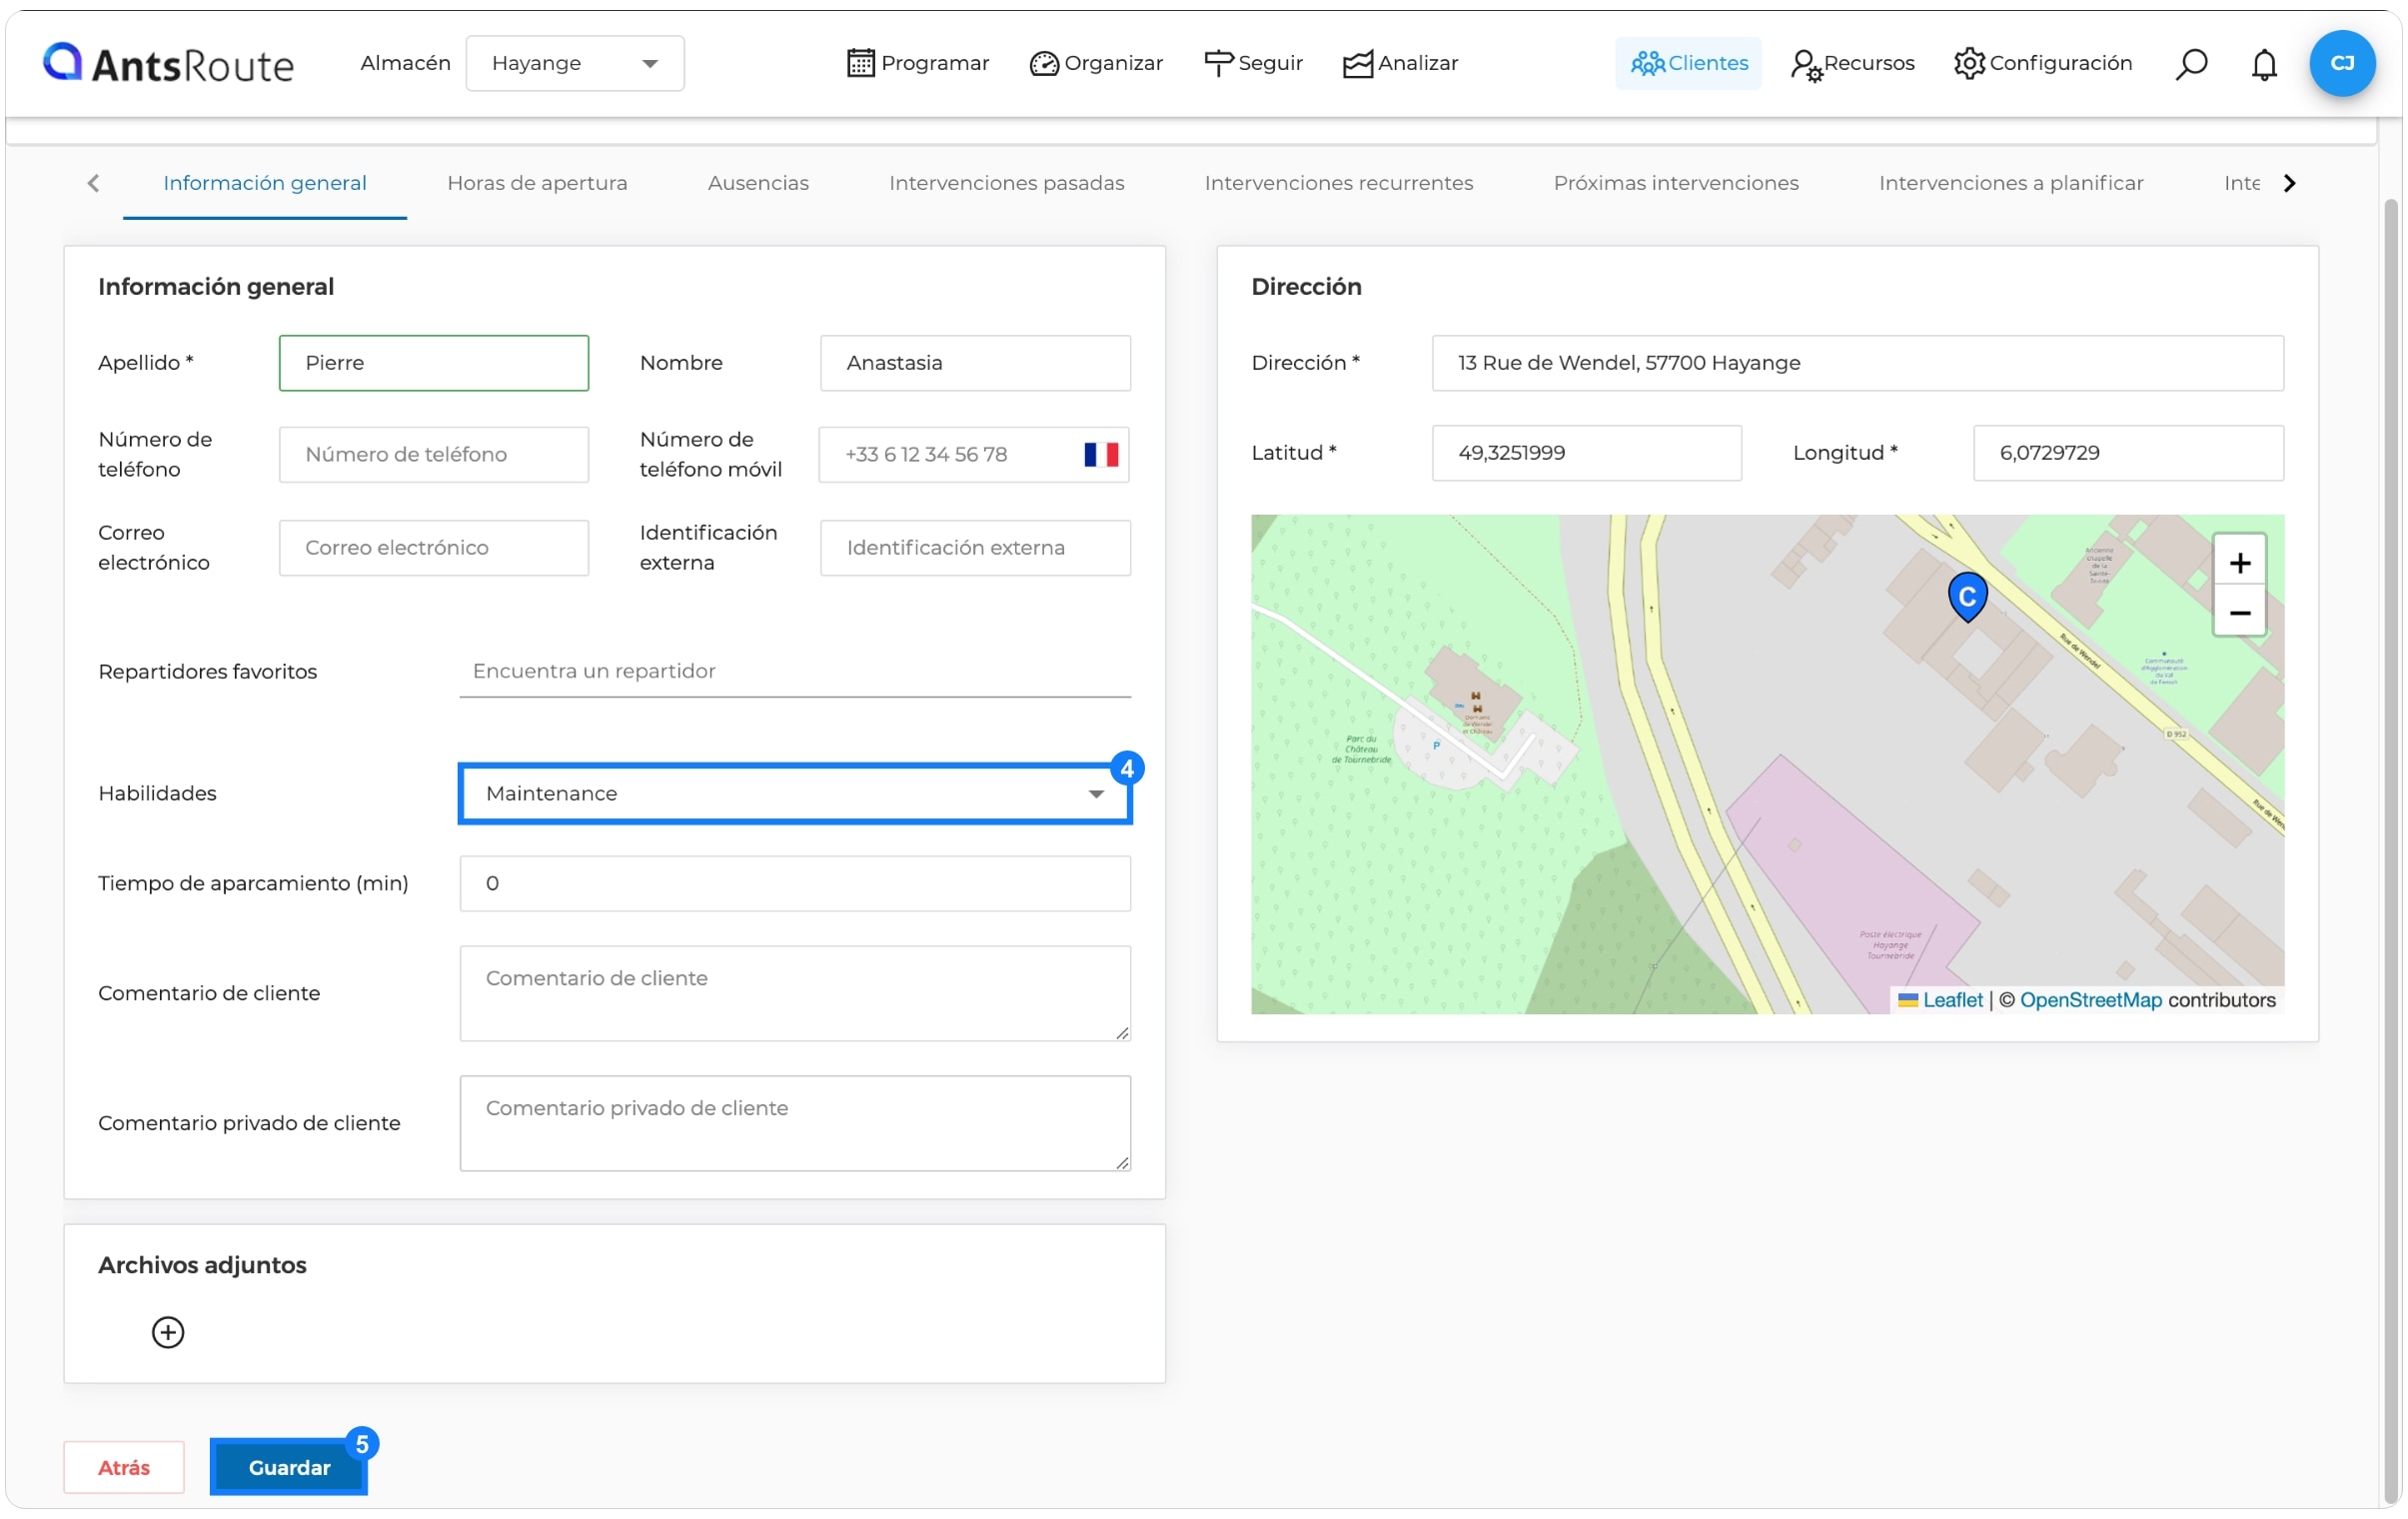Click the Guardar button
The height and width of the screenshot is (1519, 2408).
pyautogui.click(x=289, y=1467)
